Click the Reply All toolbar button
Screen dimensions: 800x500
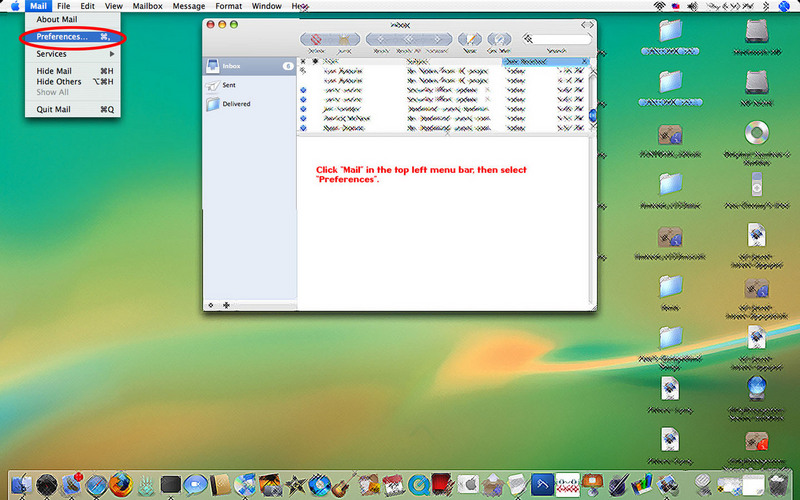[409, 40]
